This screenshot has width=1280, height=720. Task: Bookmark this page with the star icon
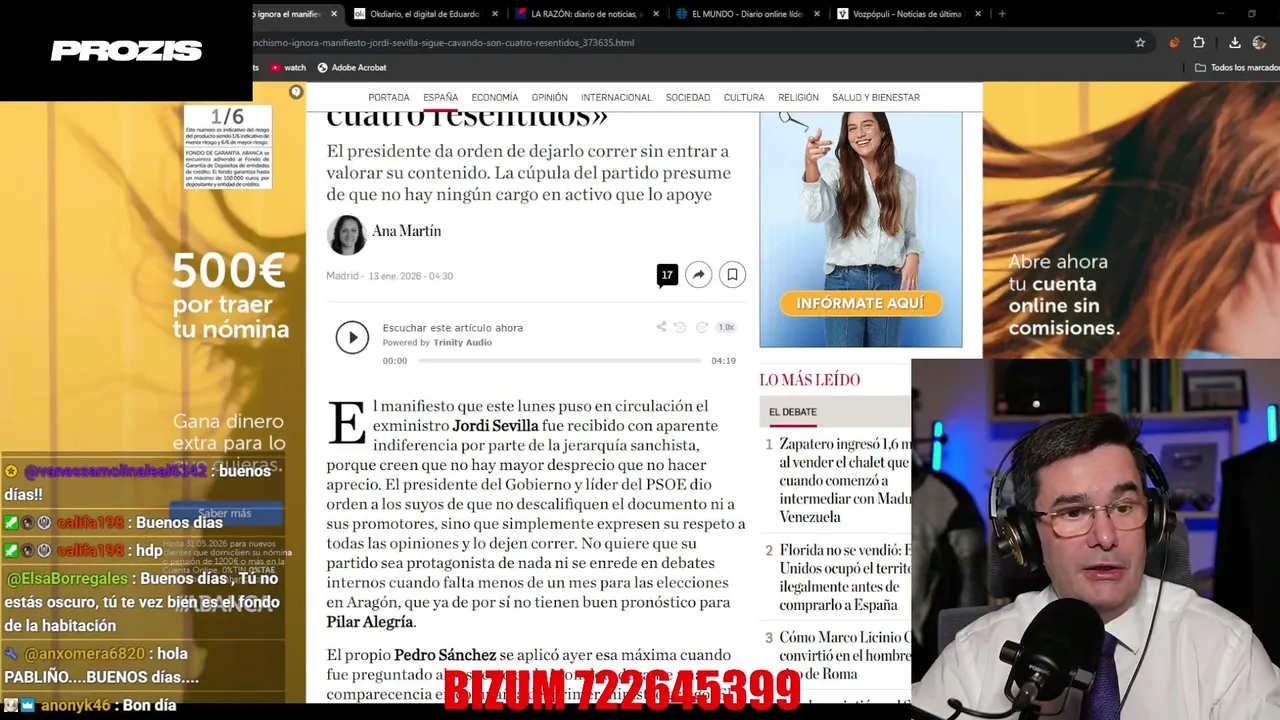tap(1140, 43)
